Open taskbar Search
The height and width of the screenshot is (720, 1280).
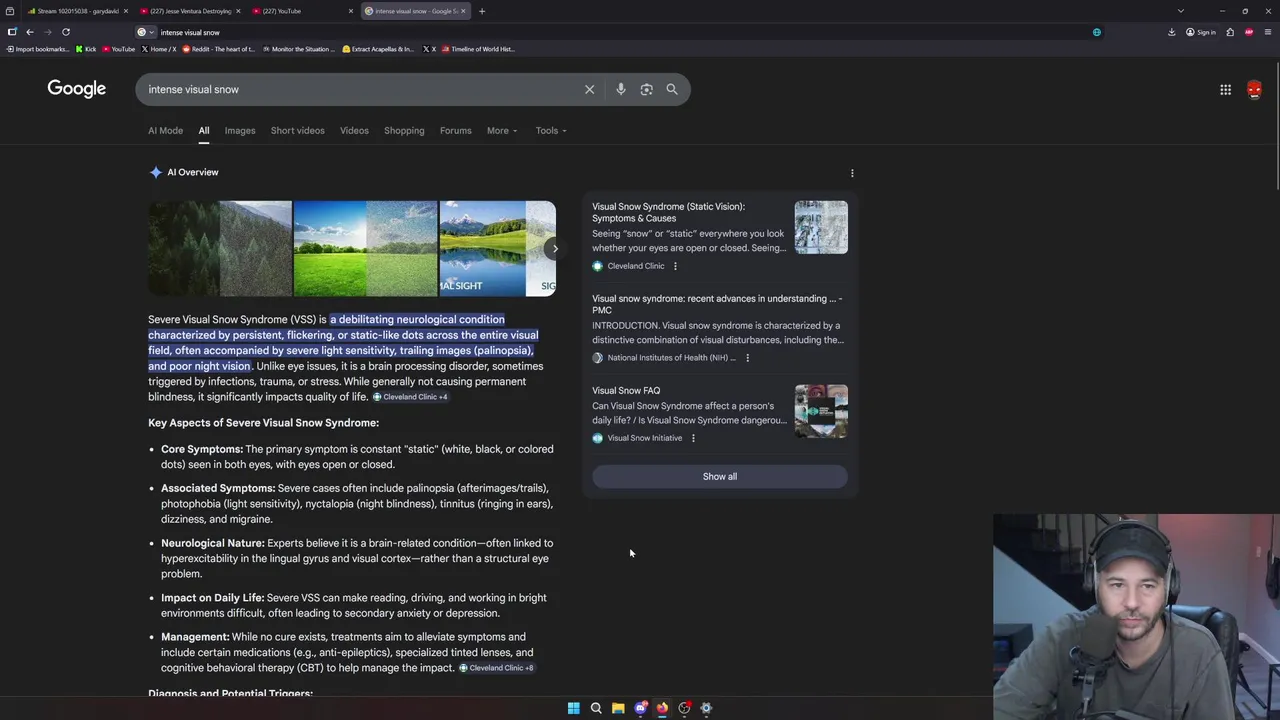click(x=596, y=708)
